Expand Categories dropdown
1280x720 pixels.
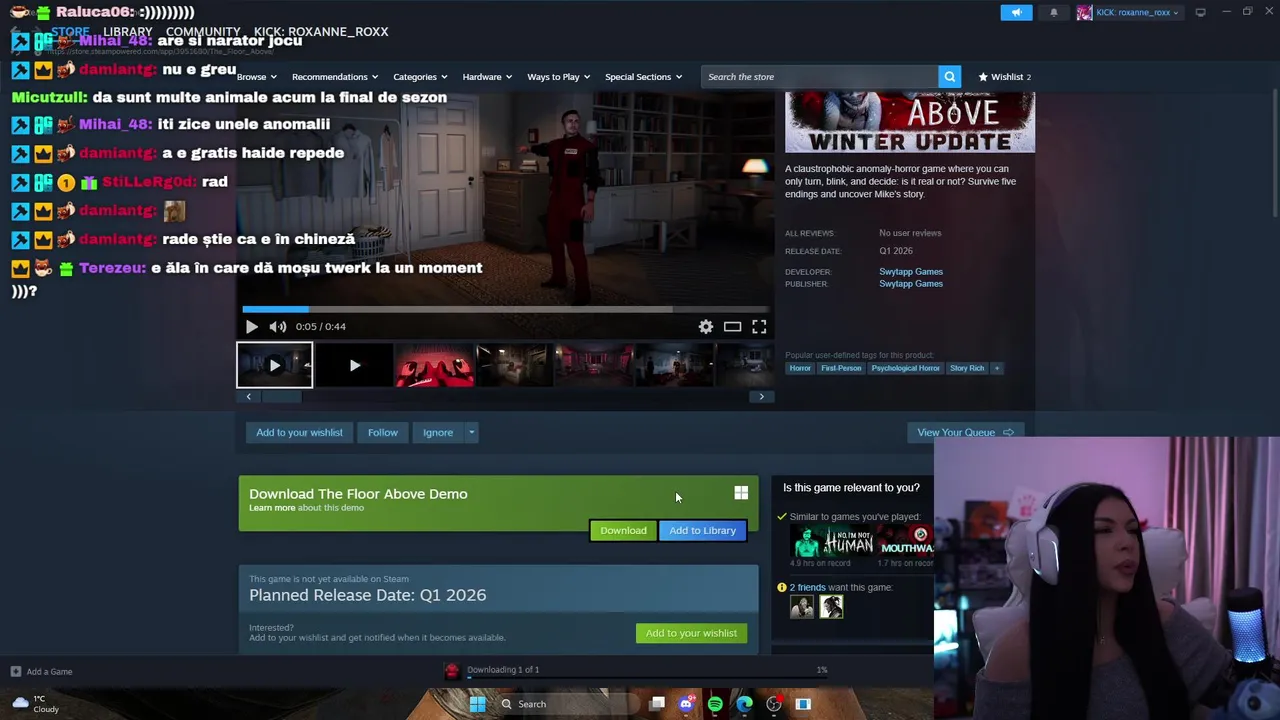[x=419, y=76]
